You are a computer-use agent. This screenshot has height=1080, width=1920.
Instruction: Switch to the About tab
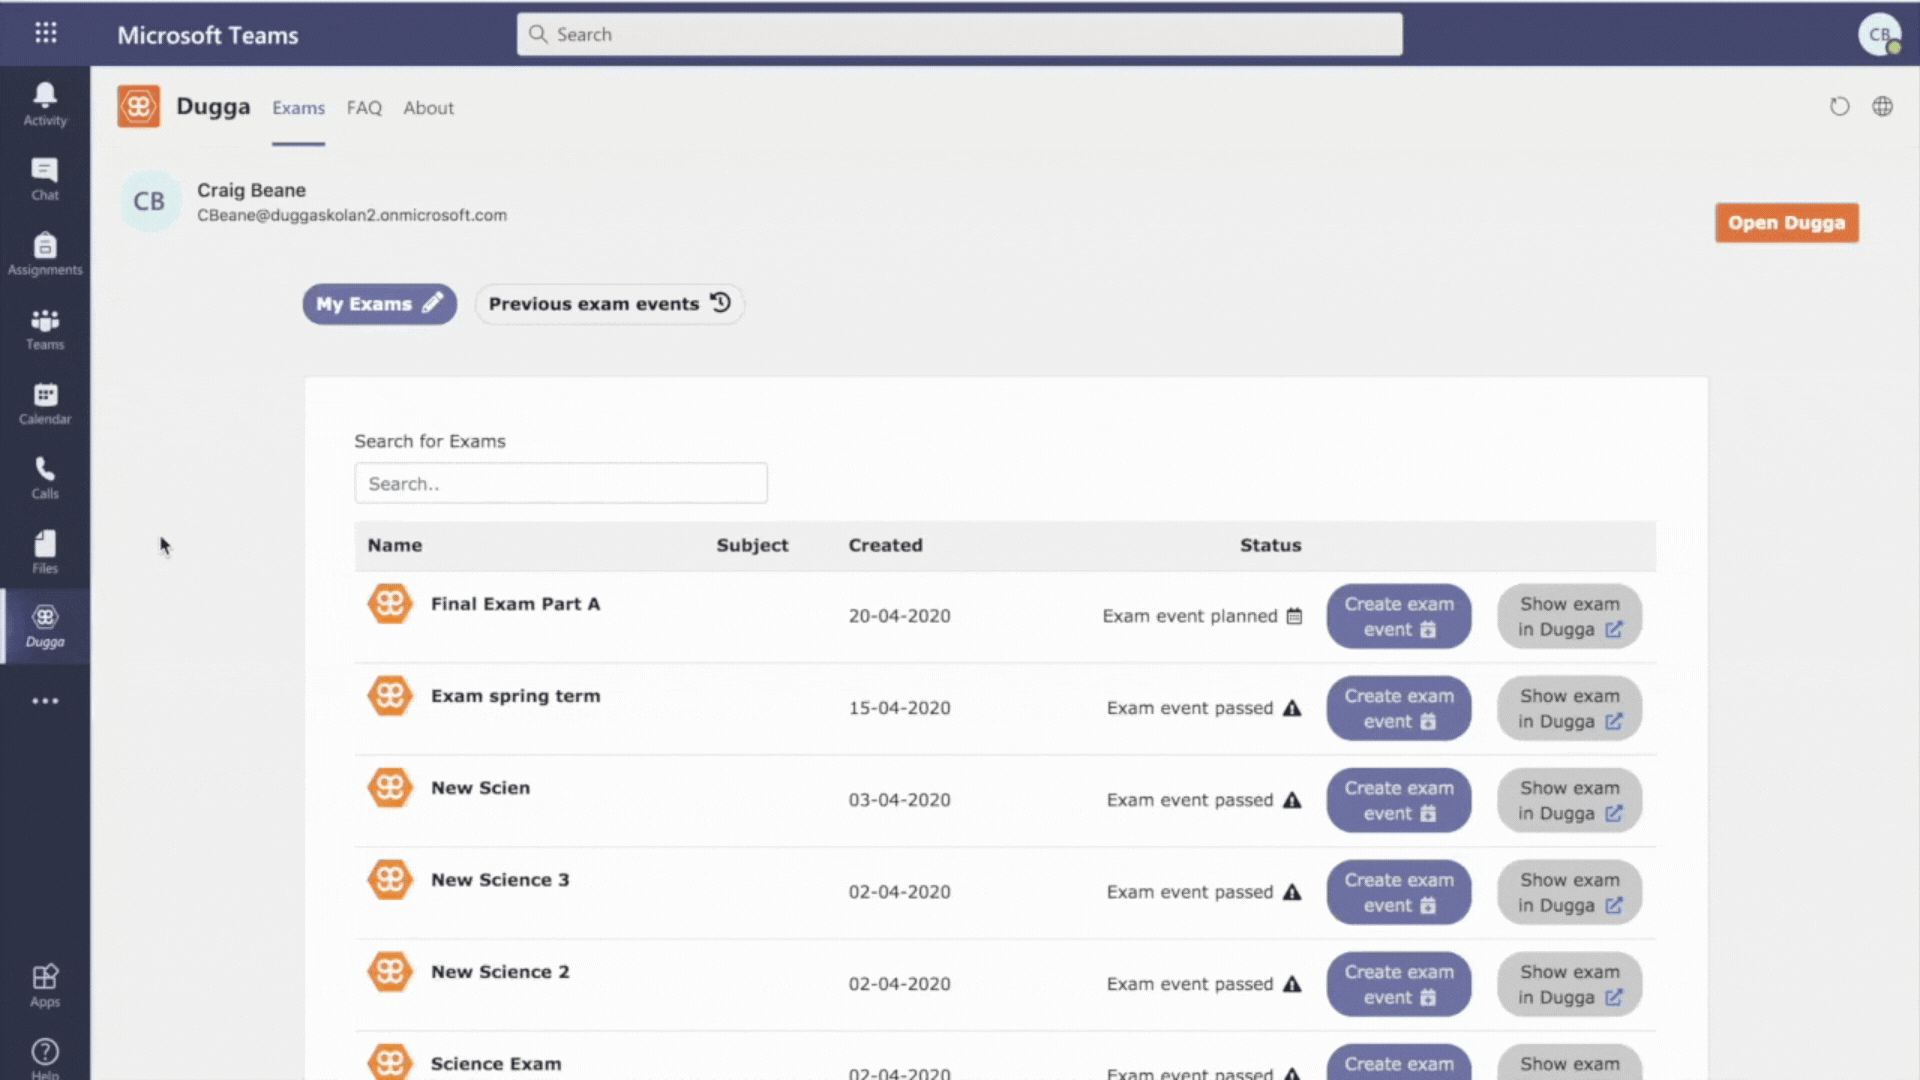tap(428, 108)
